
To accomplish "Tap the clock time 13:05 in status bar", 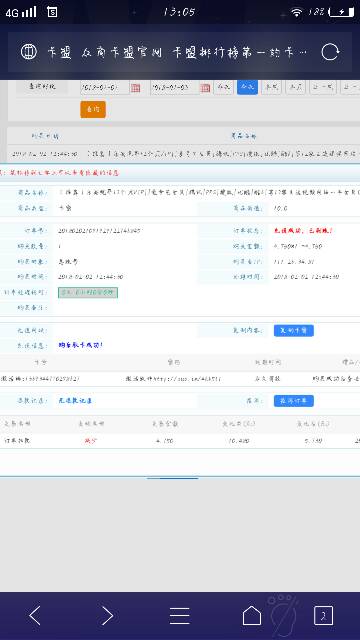I will click(x=179, y=12).
